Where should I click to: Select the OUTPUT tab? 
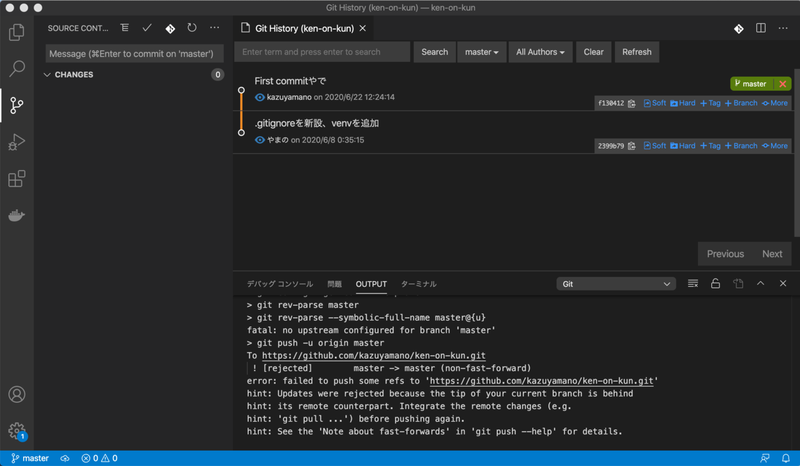[371, 284]
